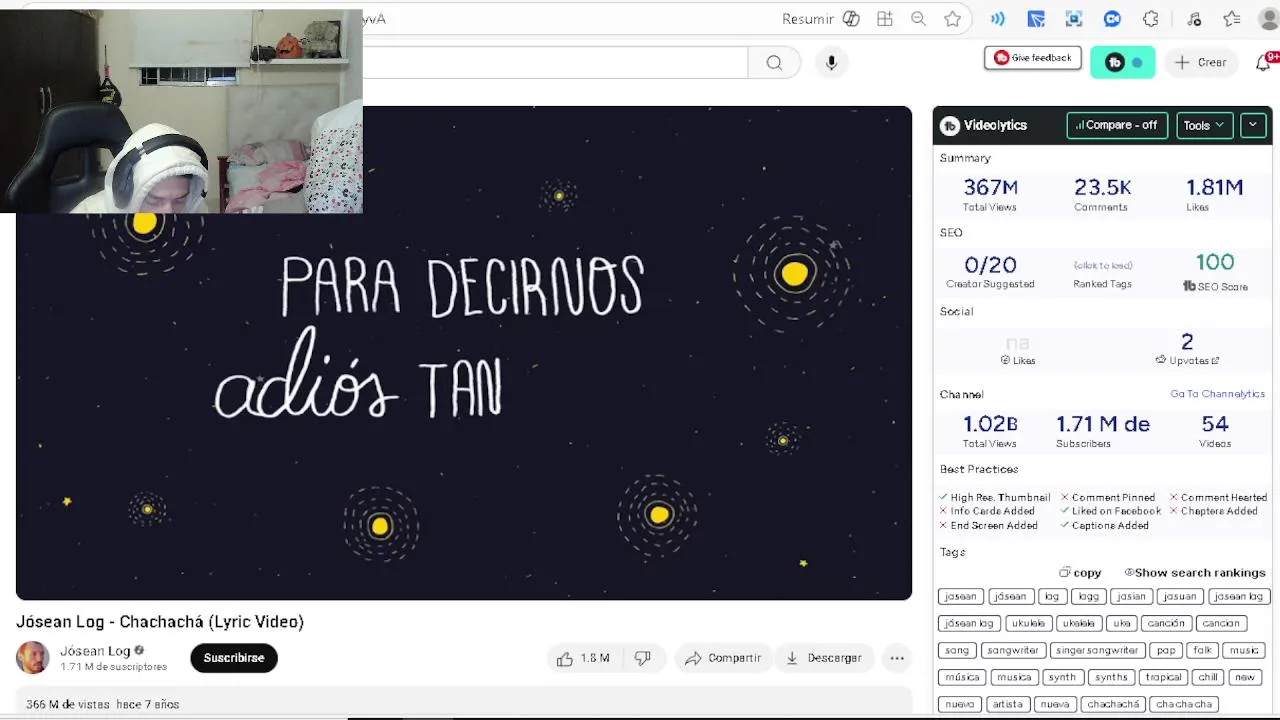Toggle the Compare - off switch
1280x720 pixels.
click(1117, 125)
